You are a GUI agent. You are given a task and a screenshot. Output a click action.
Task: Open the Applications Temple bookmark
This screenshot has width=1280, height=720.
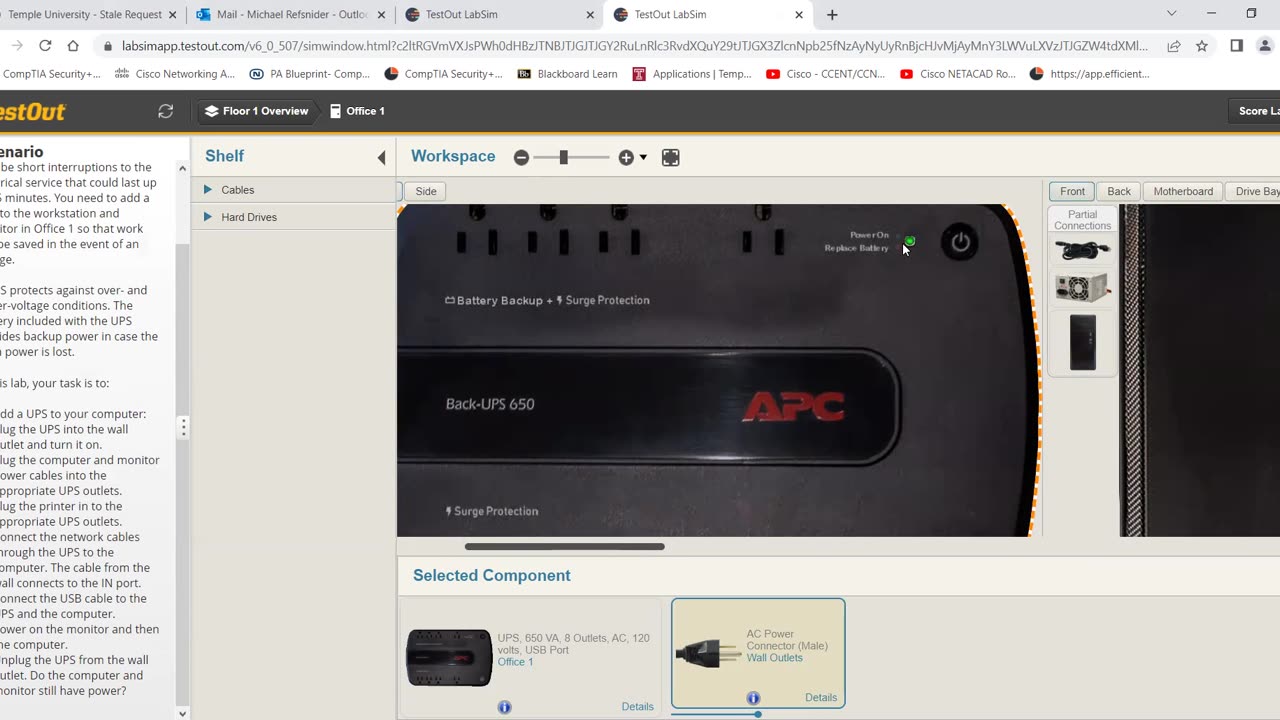[692, 74]
